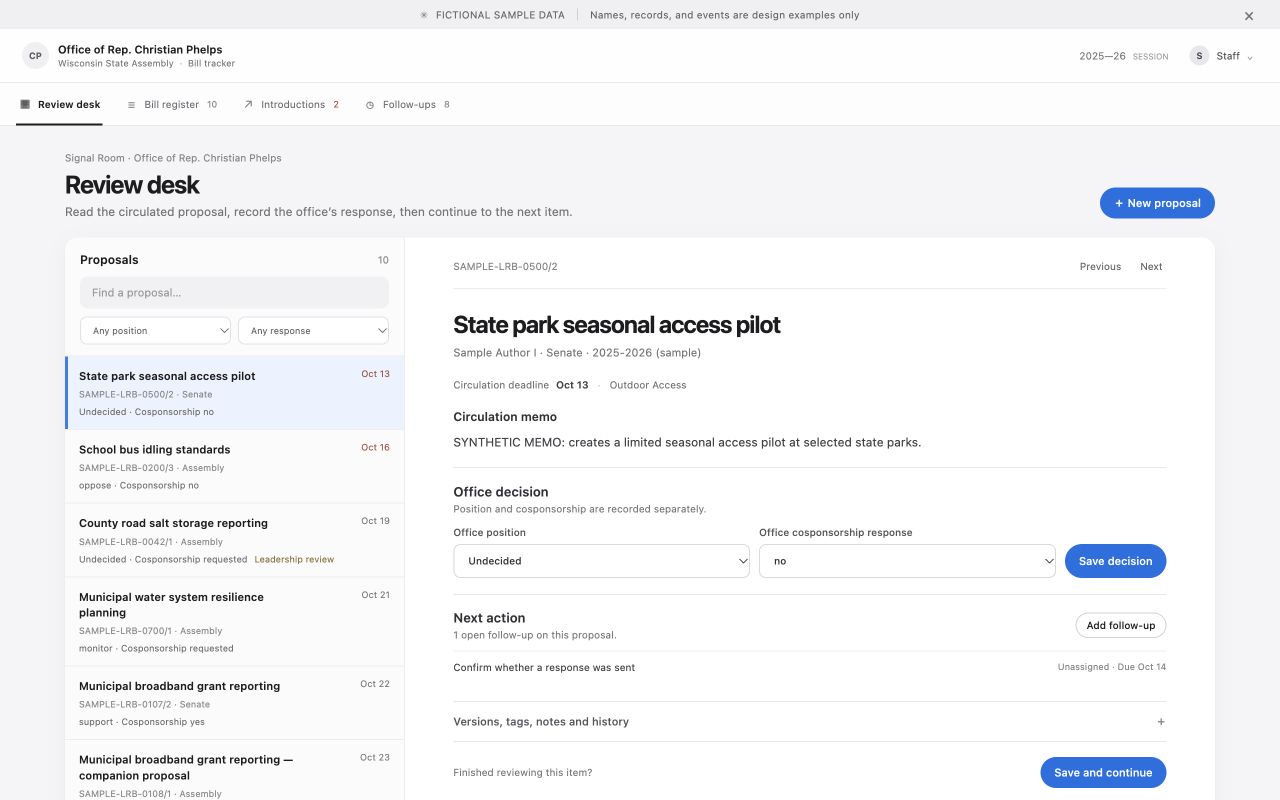This screenshot has width=1280, height=800.
Task: Click the Outdoor Access tag
Action: tap(648, 385)
